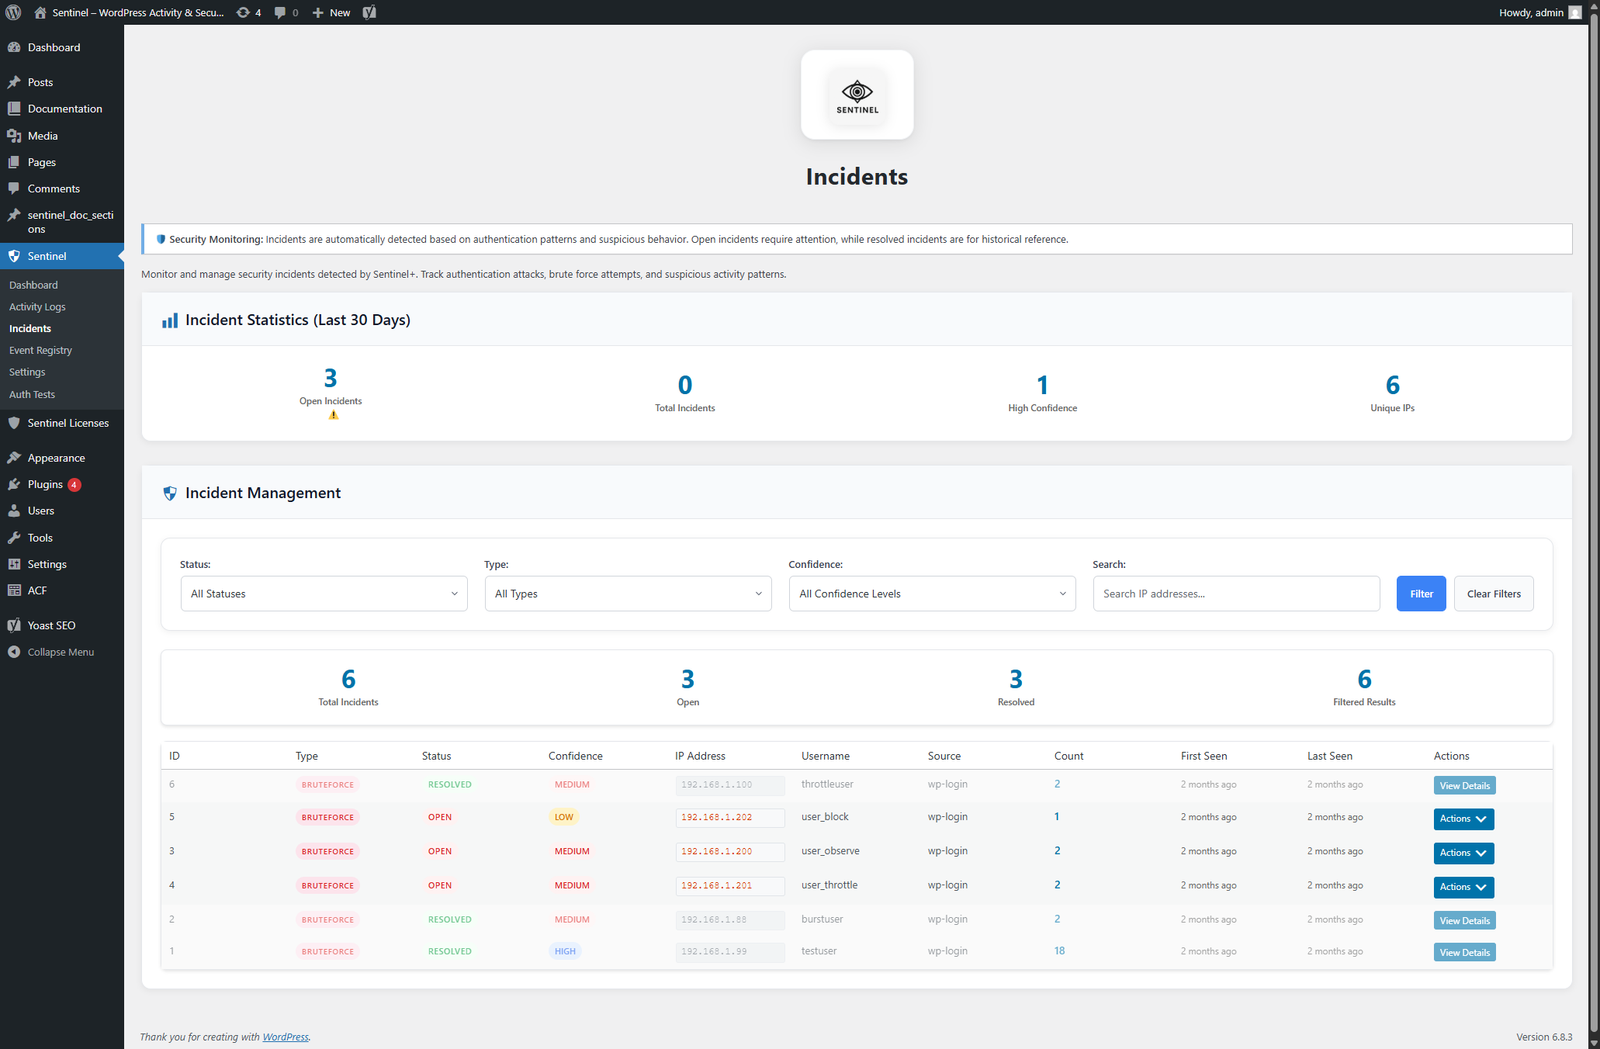This screenshot has height=1049, width=1600.
Task: View Details for the resolved testuser incident
Action: pos(1464,952)
